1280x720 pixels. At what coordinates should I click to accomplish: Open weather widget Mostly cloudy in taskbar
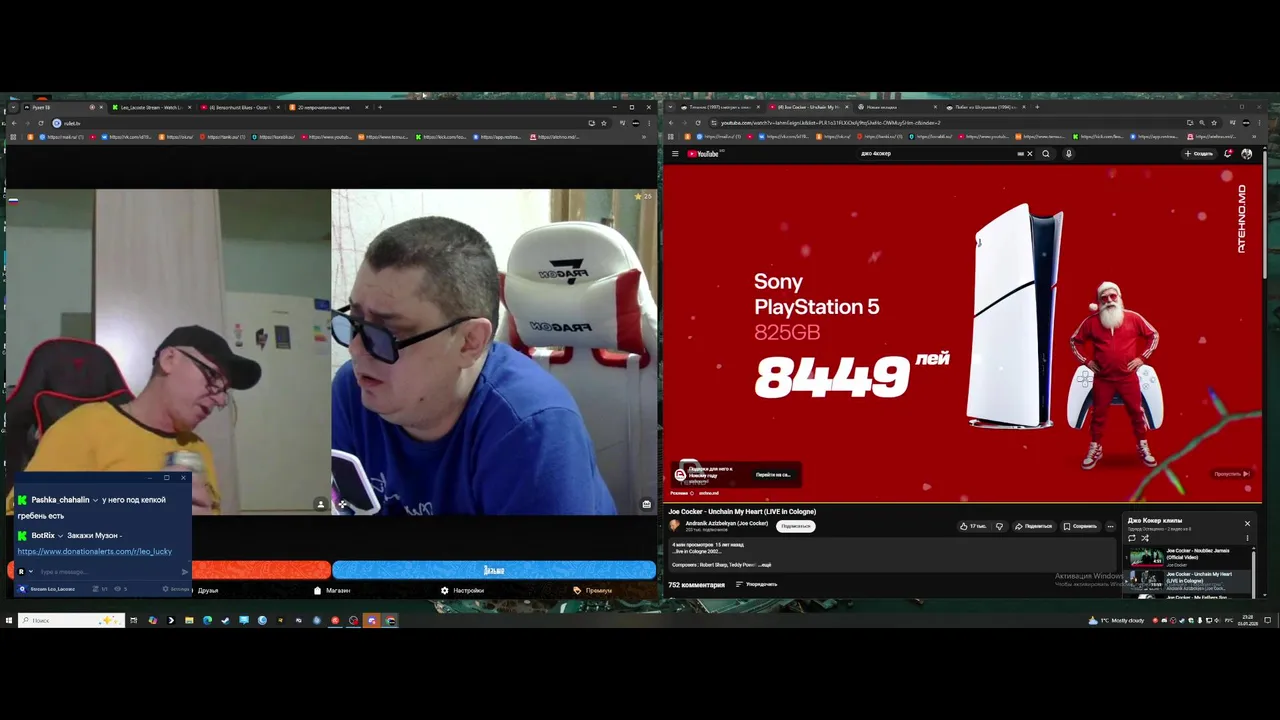(x=1118, y=620)
